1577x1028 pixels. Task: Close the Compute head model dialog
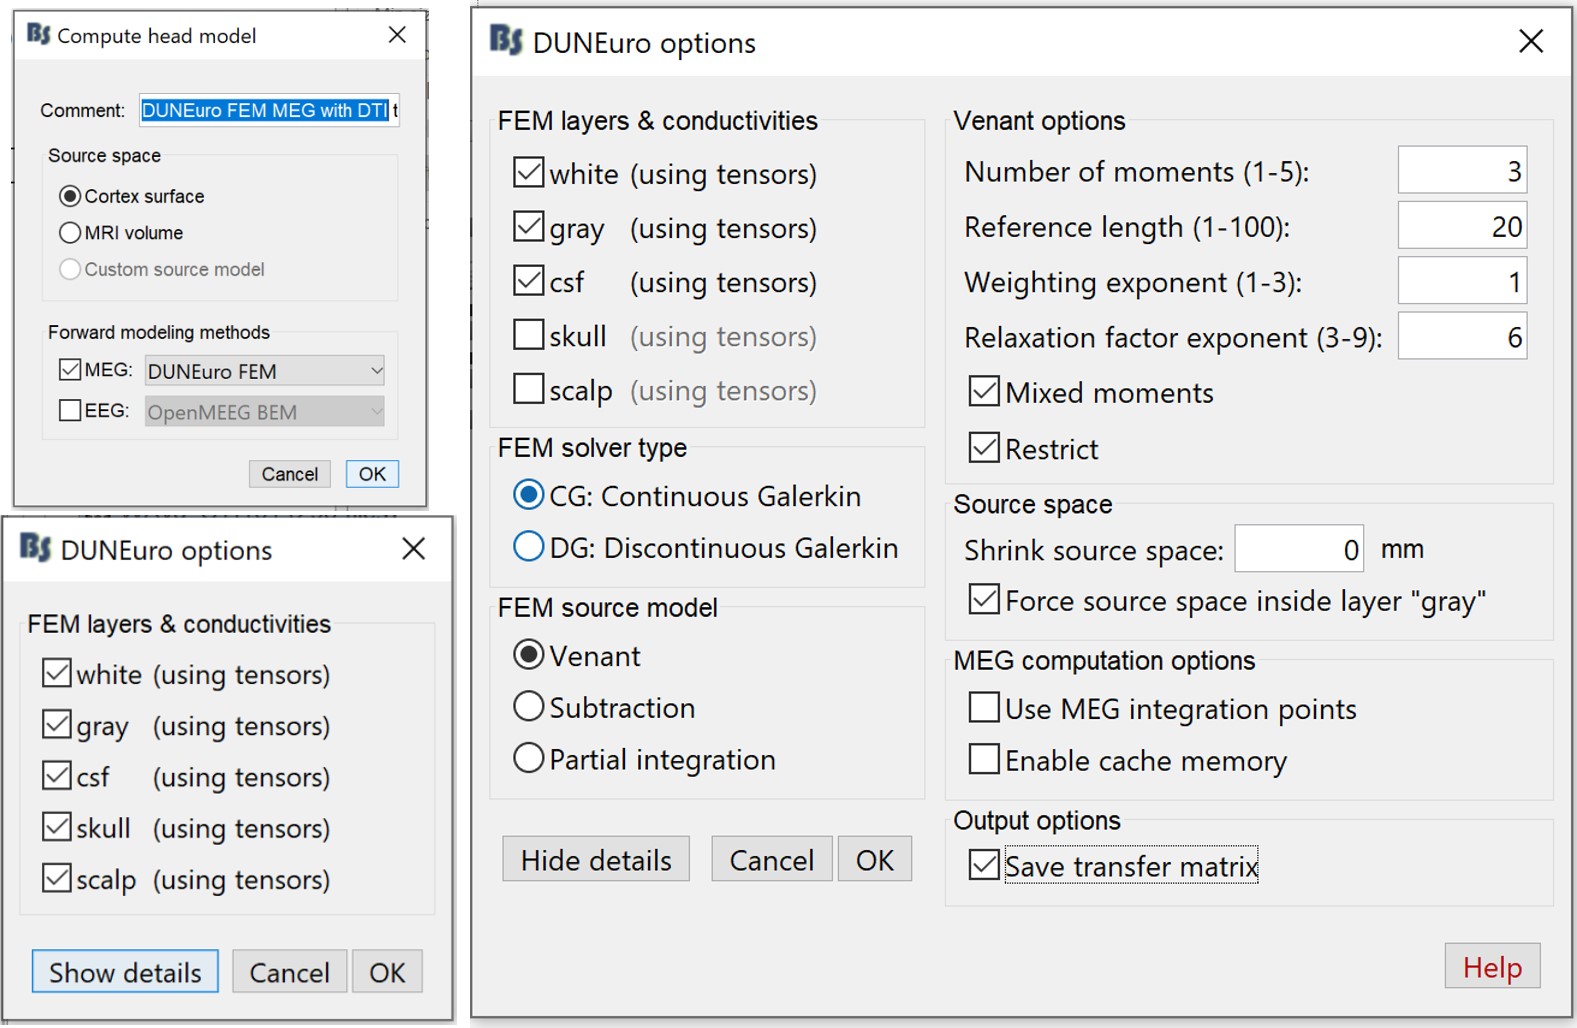click(x=397, y=35)
